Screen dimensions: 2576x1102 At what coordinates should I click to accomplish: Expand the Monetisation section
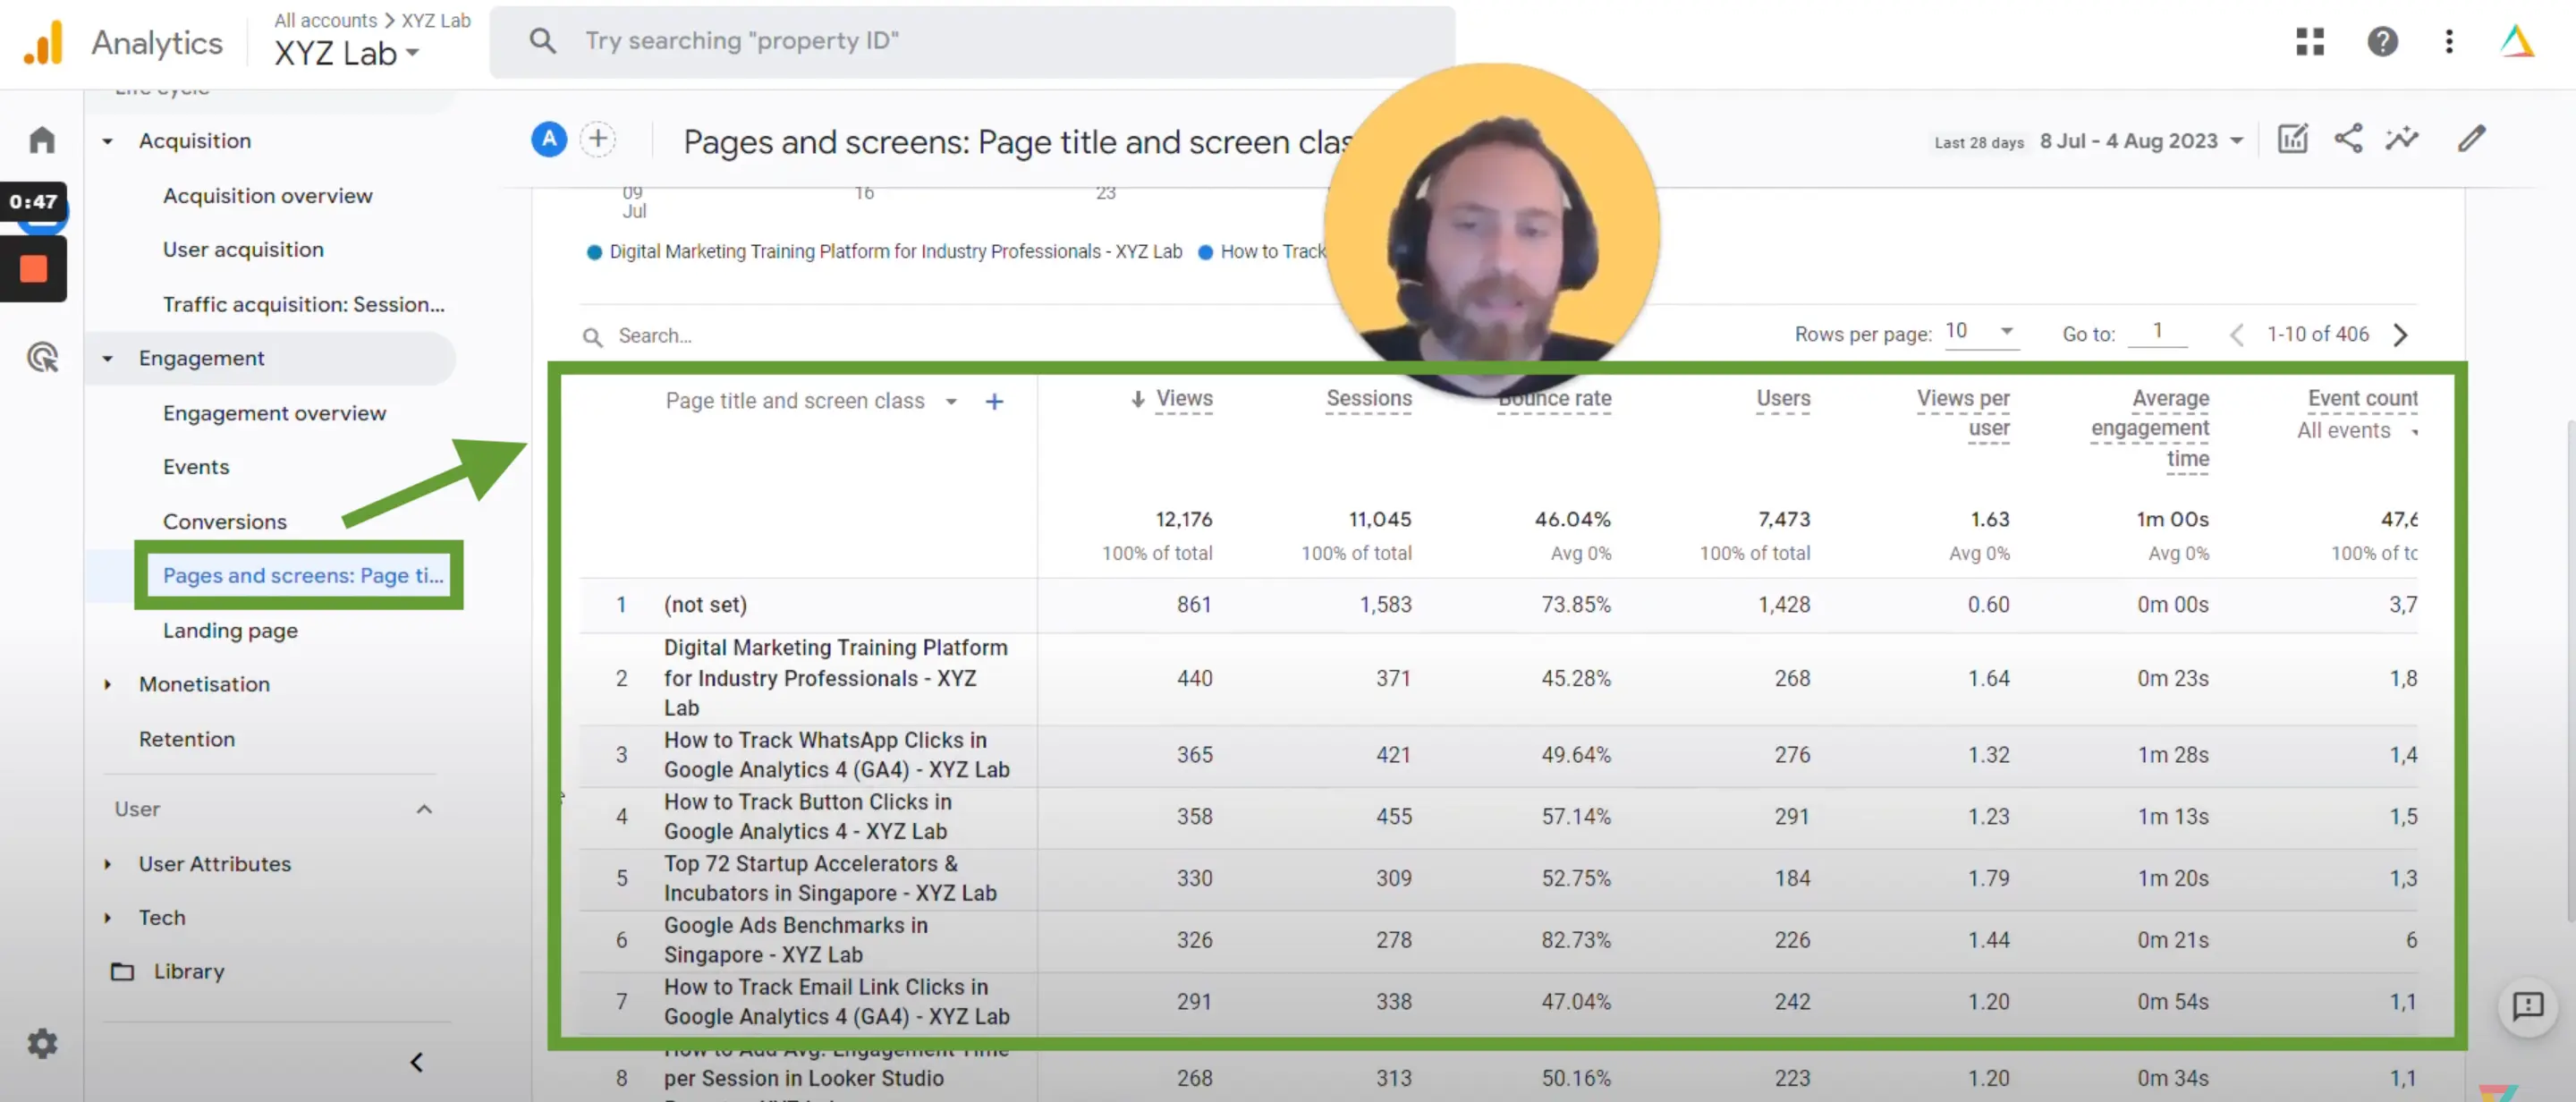[x=107, y=684]
